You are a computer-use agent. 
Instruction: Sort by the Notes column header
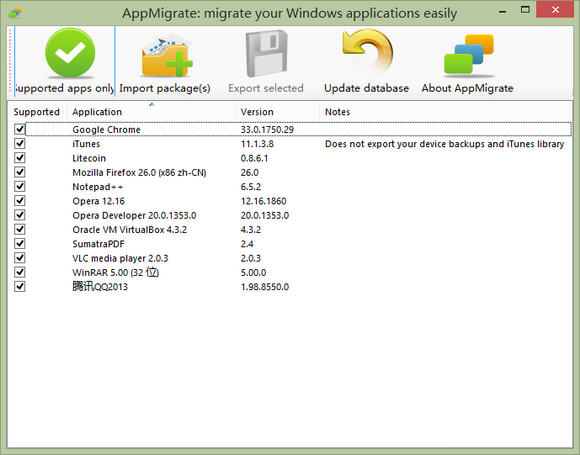pos(446,112)
